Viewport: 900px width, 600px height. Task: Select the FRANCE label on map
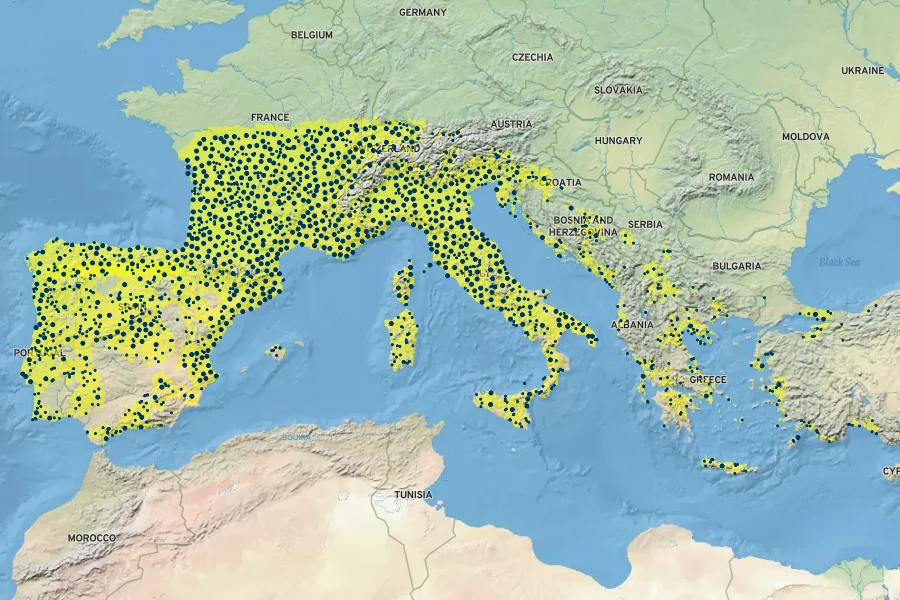270,117
